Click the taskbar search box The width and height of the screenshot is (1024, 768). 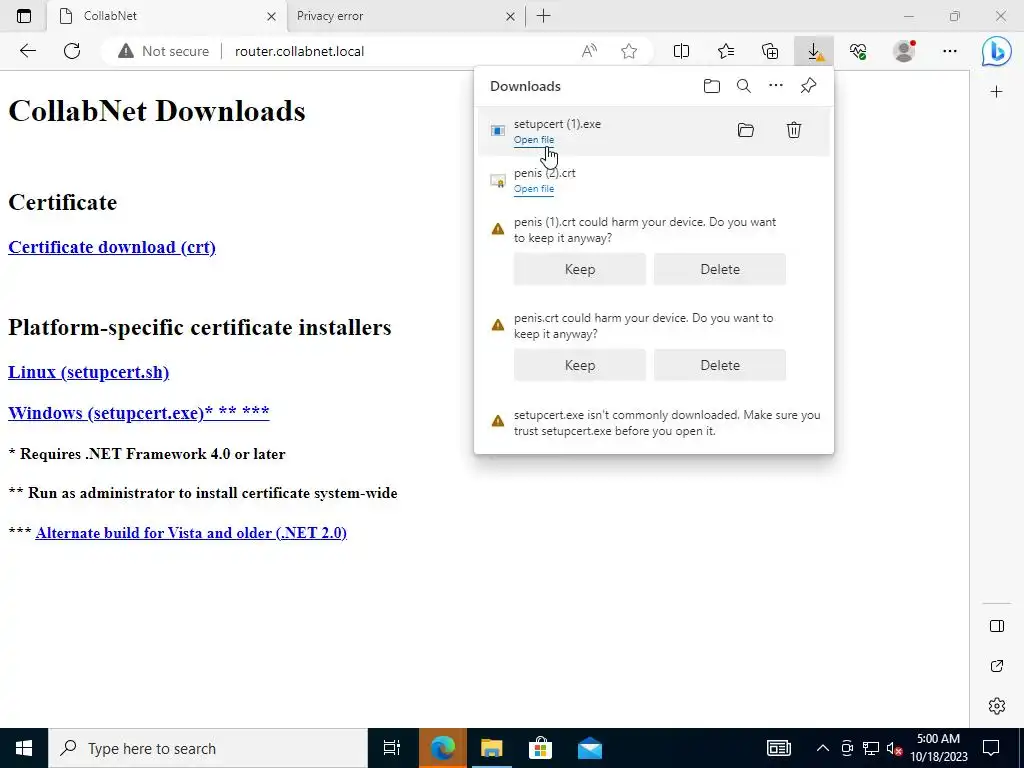[208, 748]
